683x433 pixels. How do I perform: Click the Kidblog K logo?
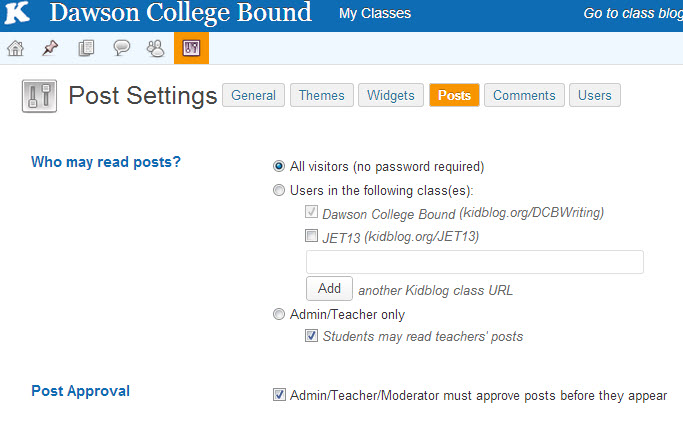(x=17, y=13)
